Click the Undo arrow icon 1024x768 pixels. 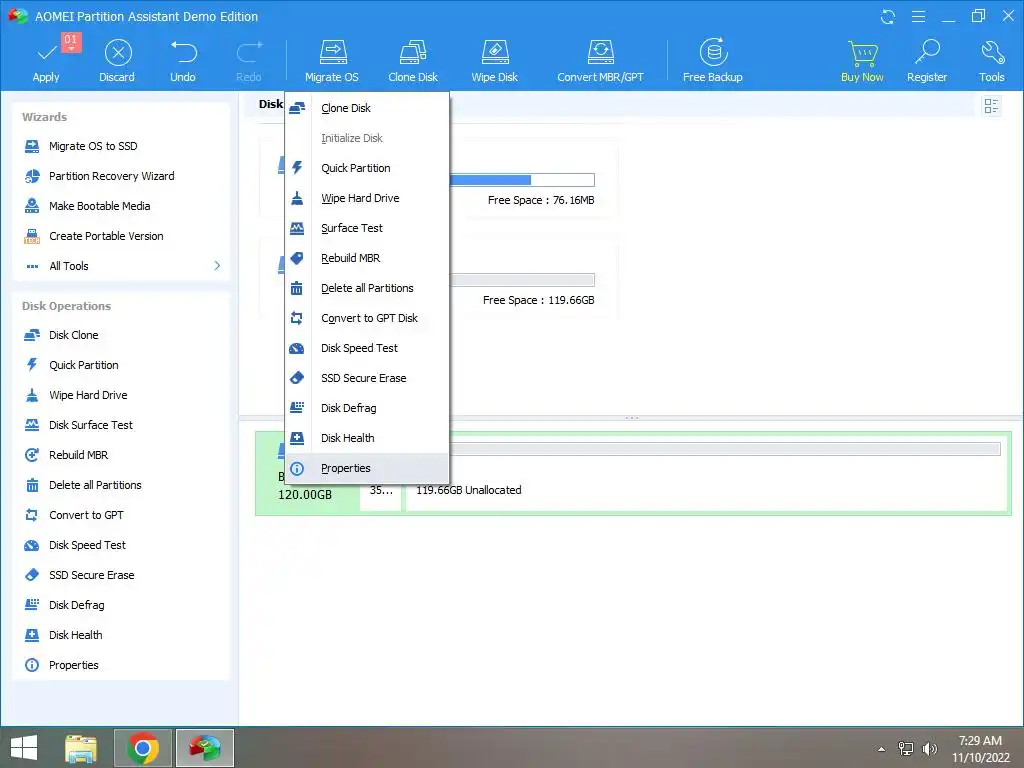[x=184, y=52]
